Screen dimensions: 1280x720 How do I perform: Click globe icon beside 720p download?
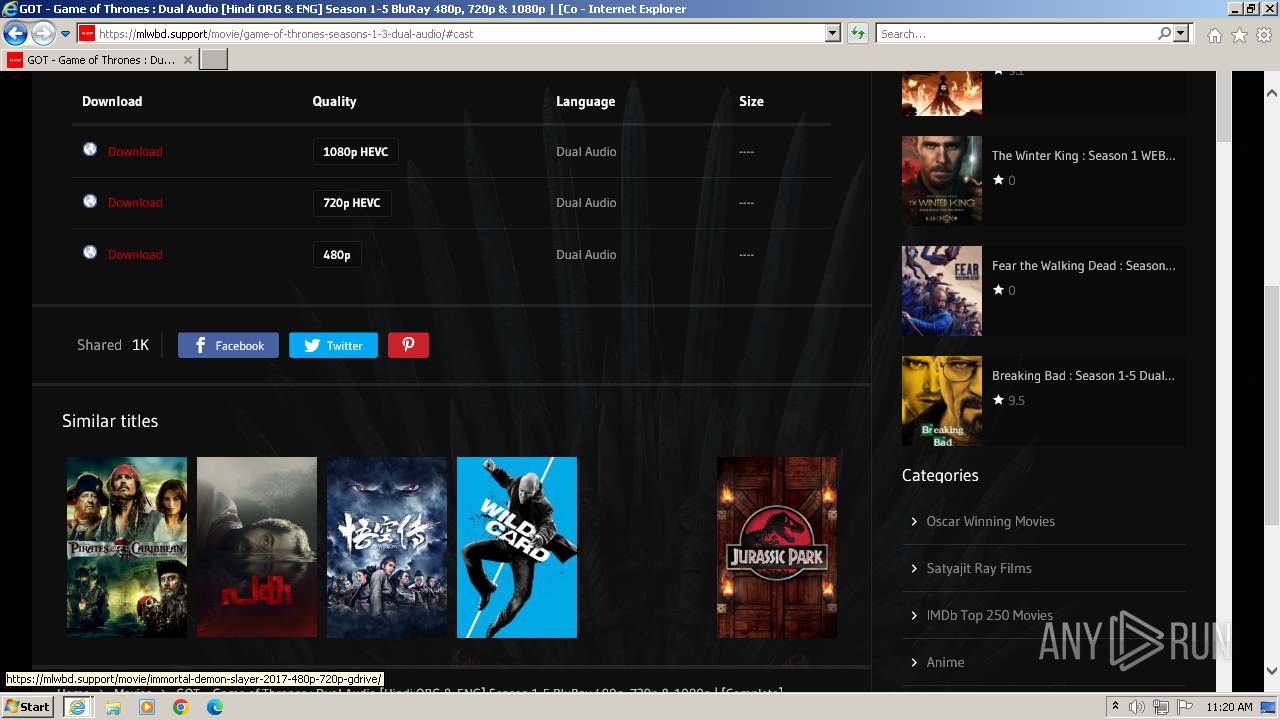(90, 201)
